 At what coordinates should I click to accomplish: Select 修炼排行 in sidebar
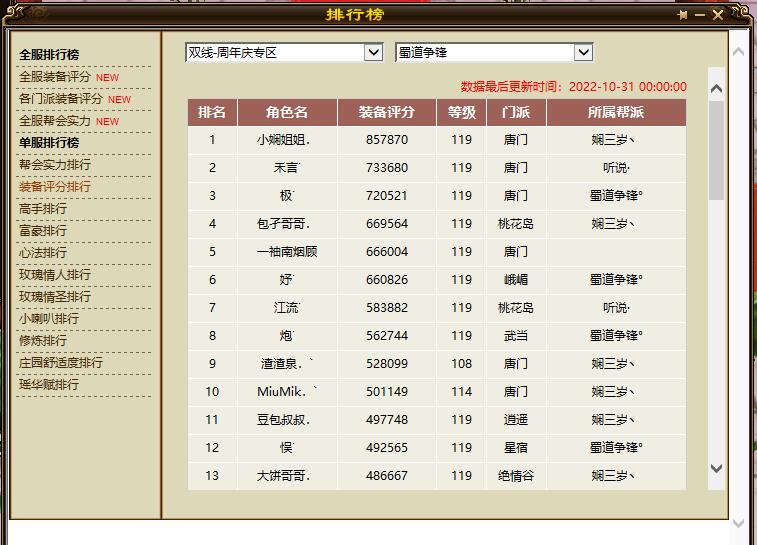(x=42, y=341)
